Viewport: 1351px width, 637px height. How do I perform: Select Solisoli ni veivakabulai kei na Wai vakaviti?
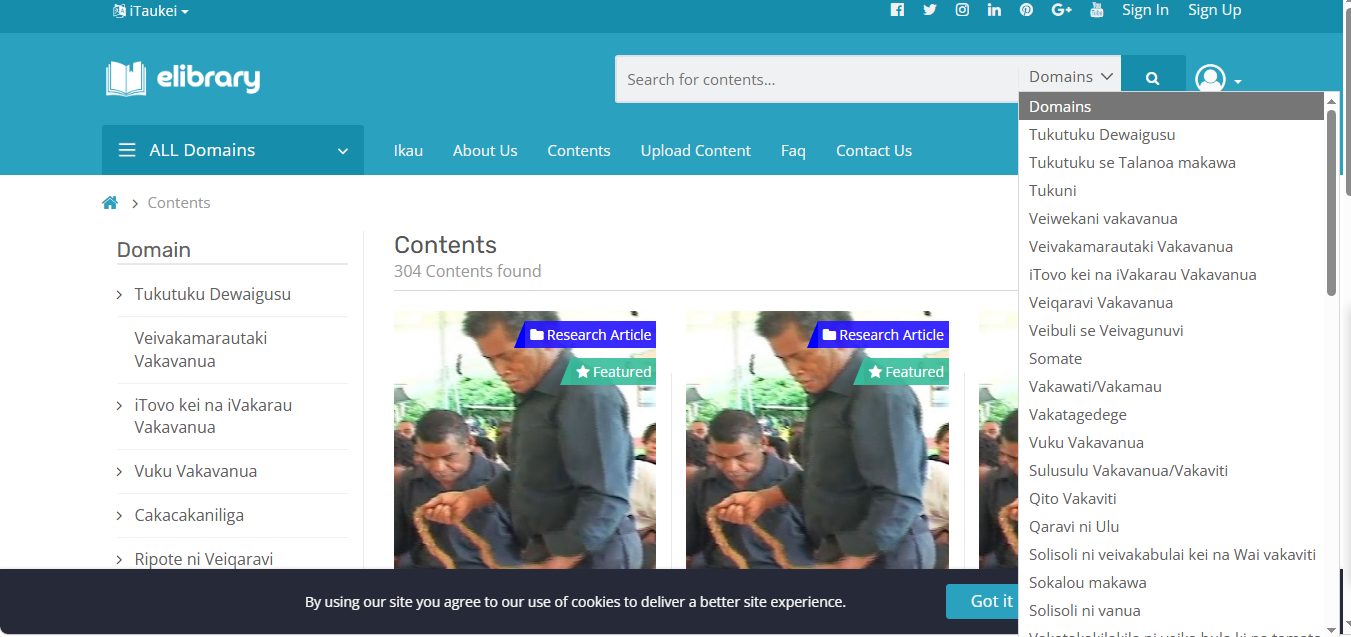pos(1171,554)
